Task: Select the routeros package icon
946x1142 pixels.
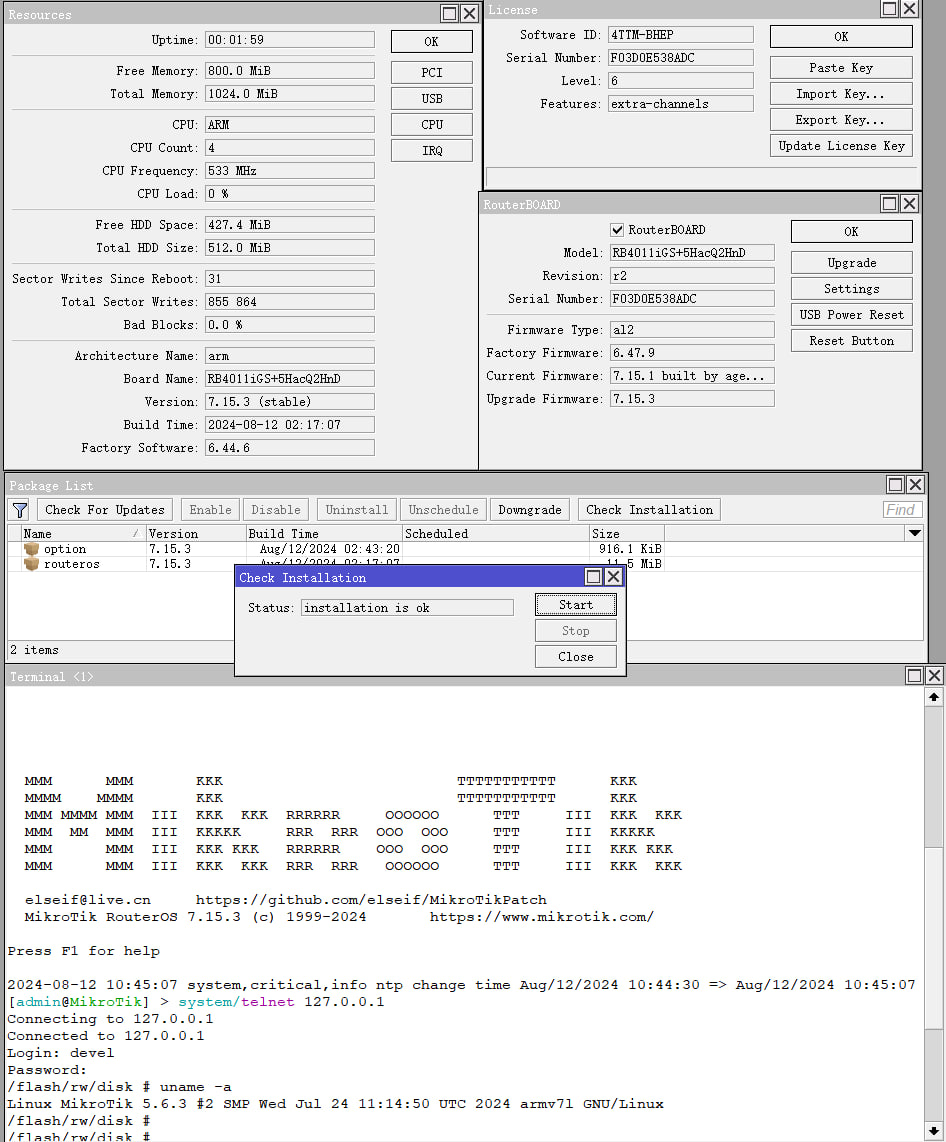Action: click(32, 564)
